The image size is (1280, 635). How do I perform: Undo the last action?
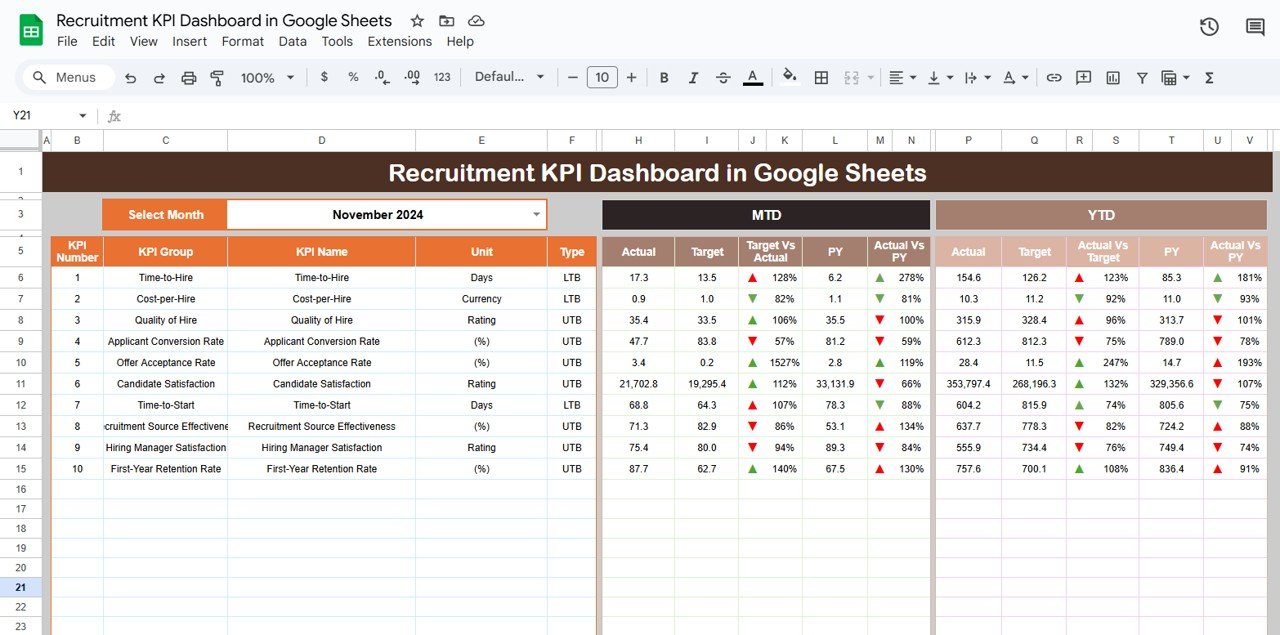point(130,77)
